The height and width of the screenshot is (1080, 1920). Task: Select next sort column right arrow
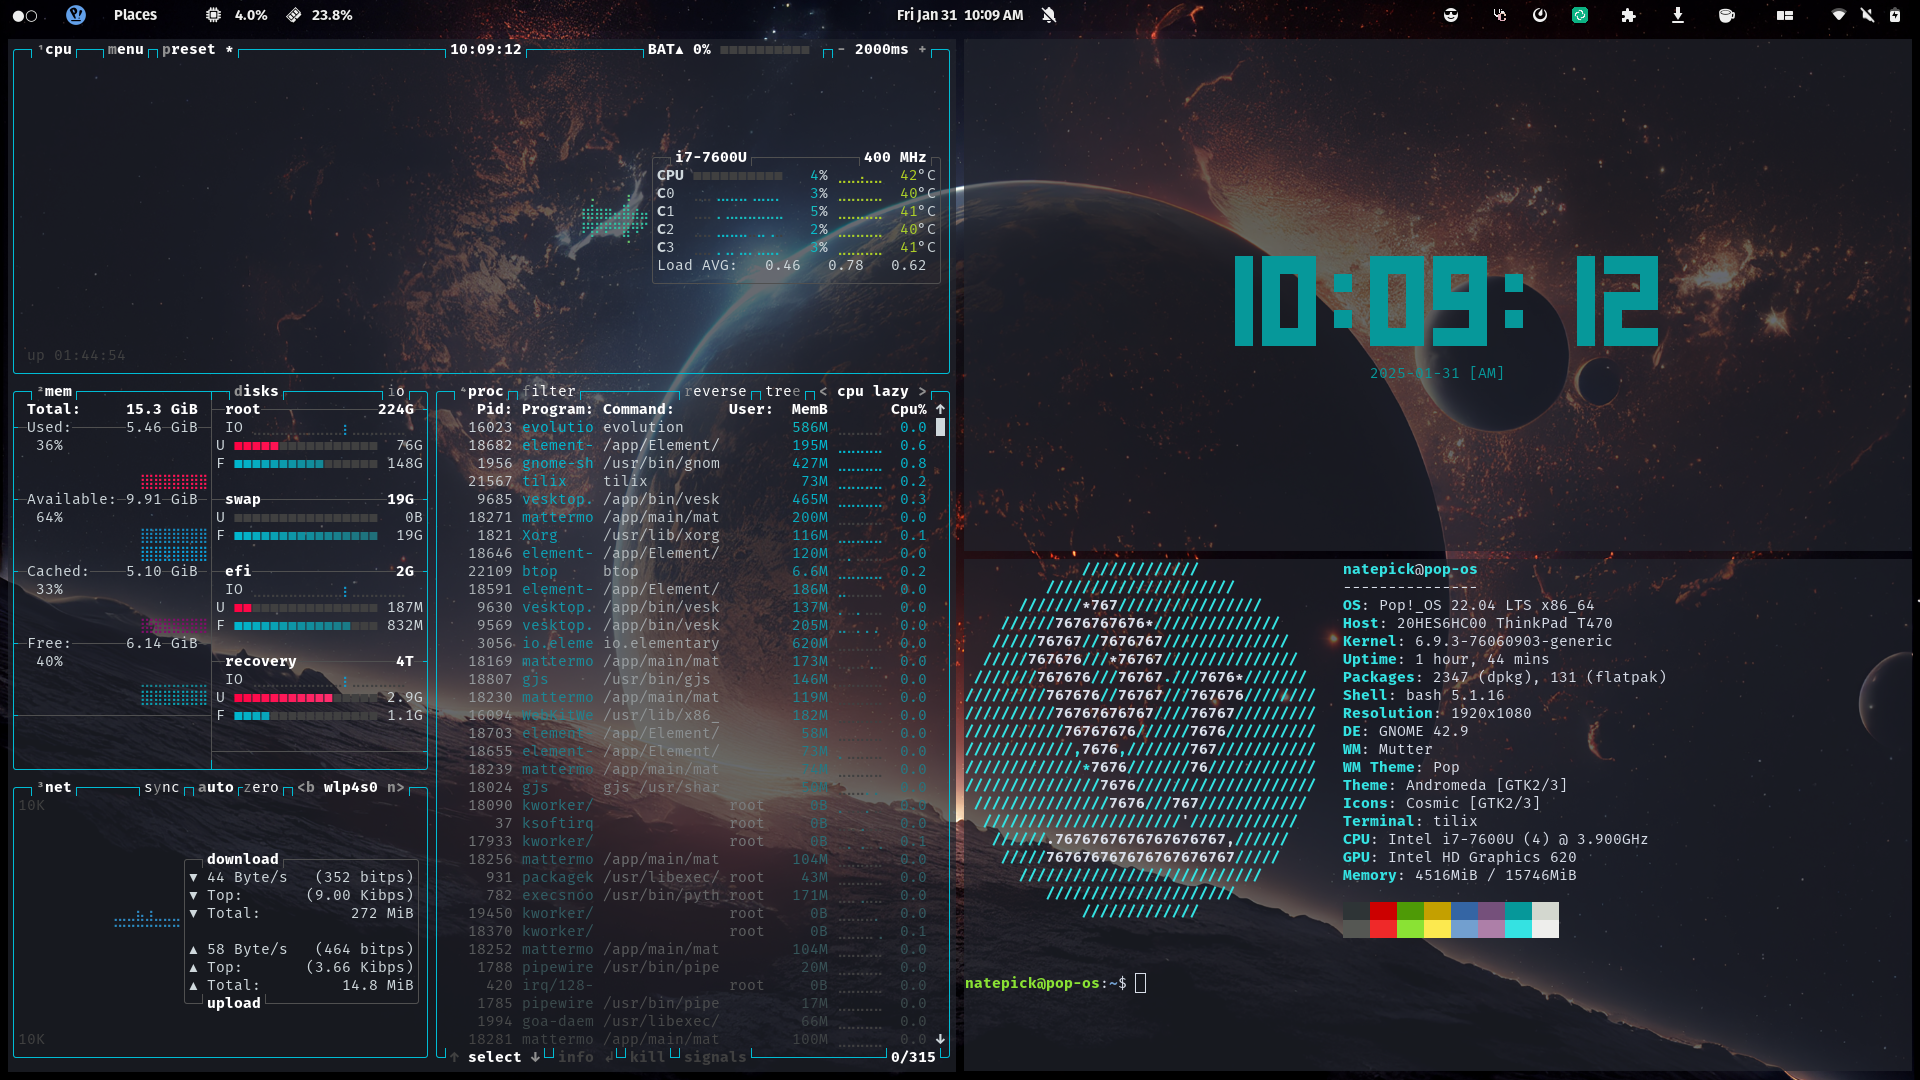(922, 391)
